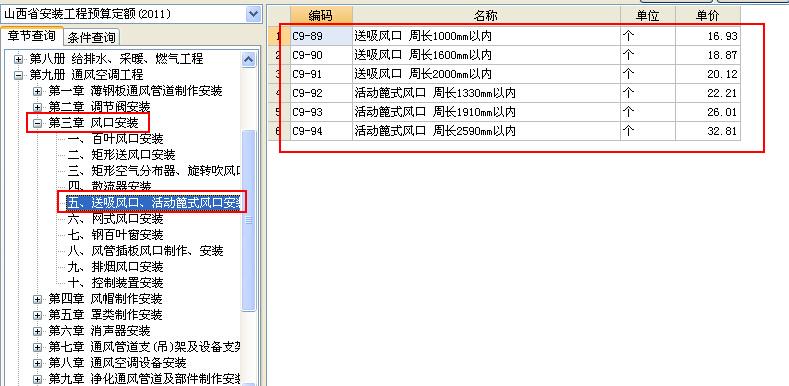Click 送吸风口 周长2000mm以内 name cell
This screenshot has width=789, height=386.
click(486, 74)
